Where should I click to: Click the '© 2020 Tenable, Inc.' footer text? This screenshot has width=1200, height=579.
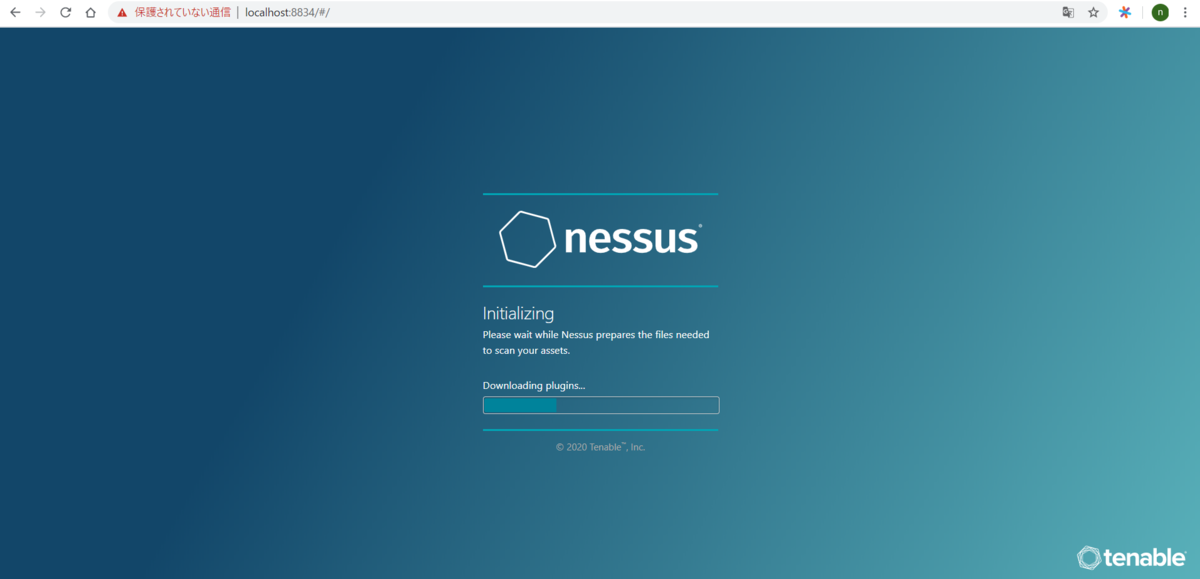[601, 447]
